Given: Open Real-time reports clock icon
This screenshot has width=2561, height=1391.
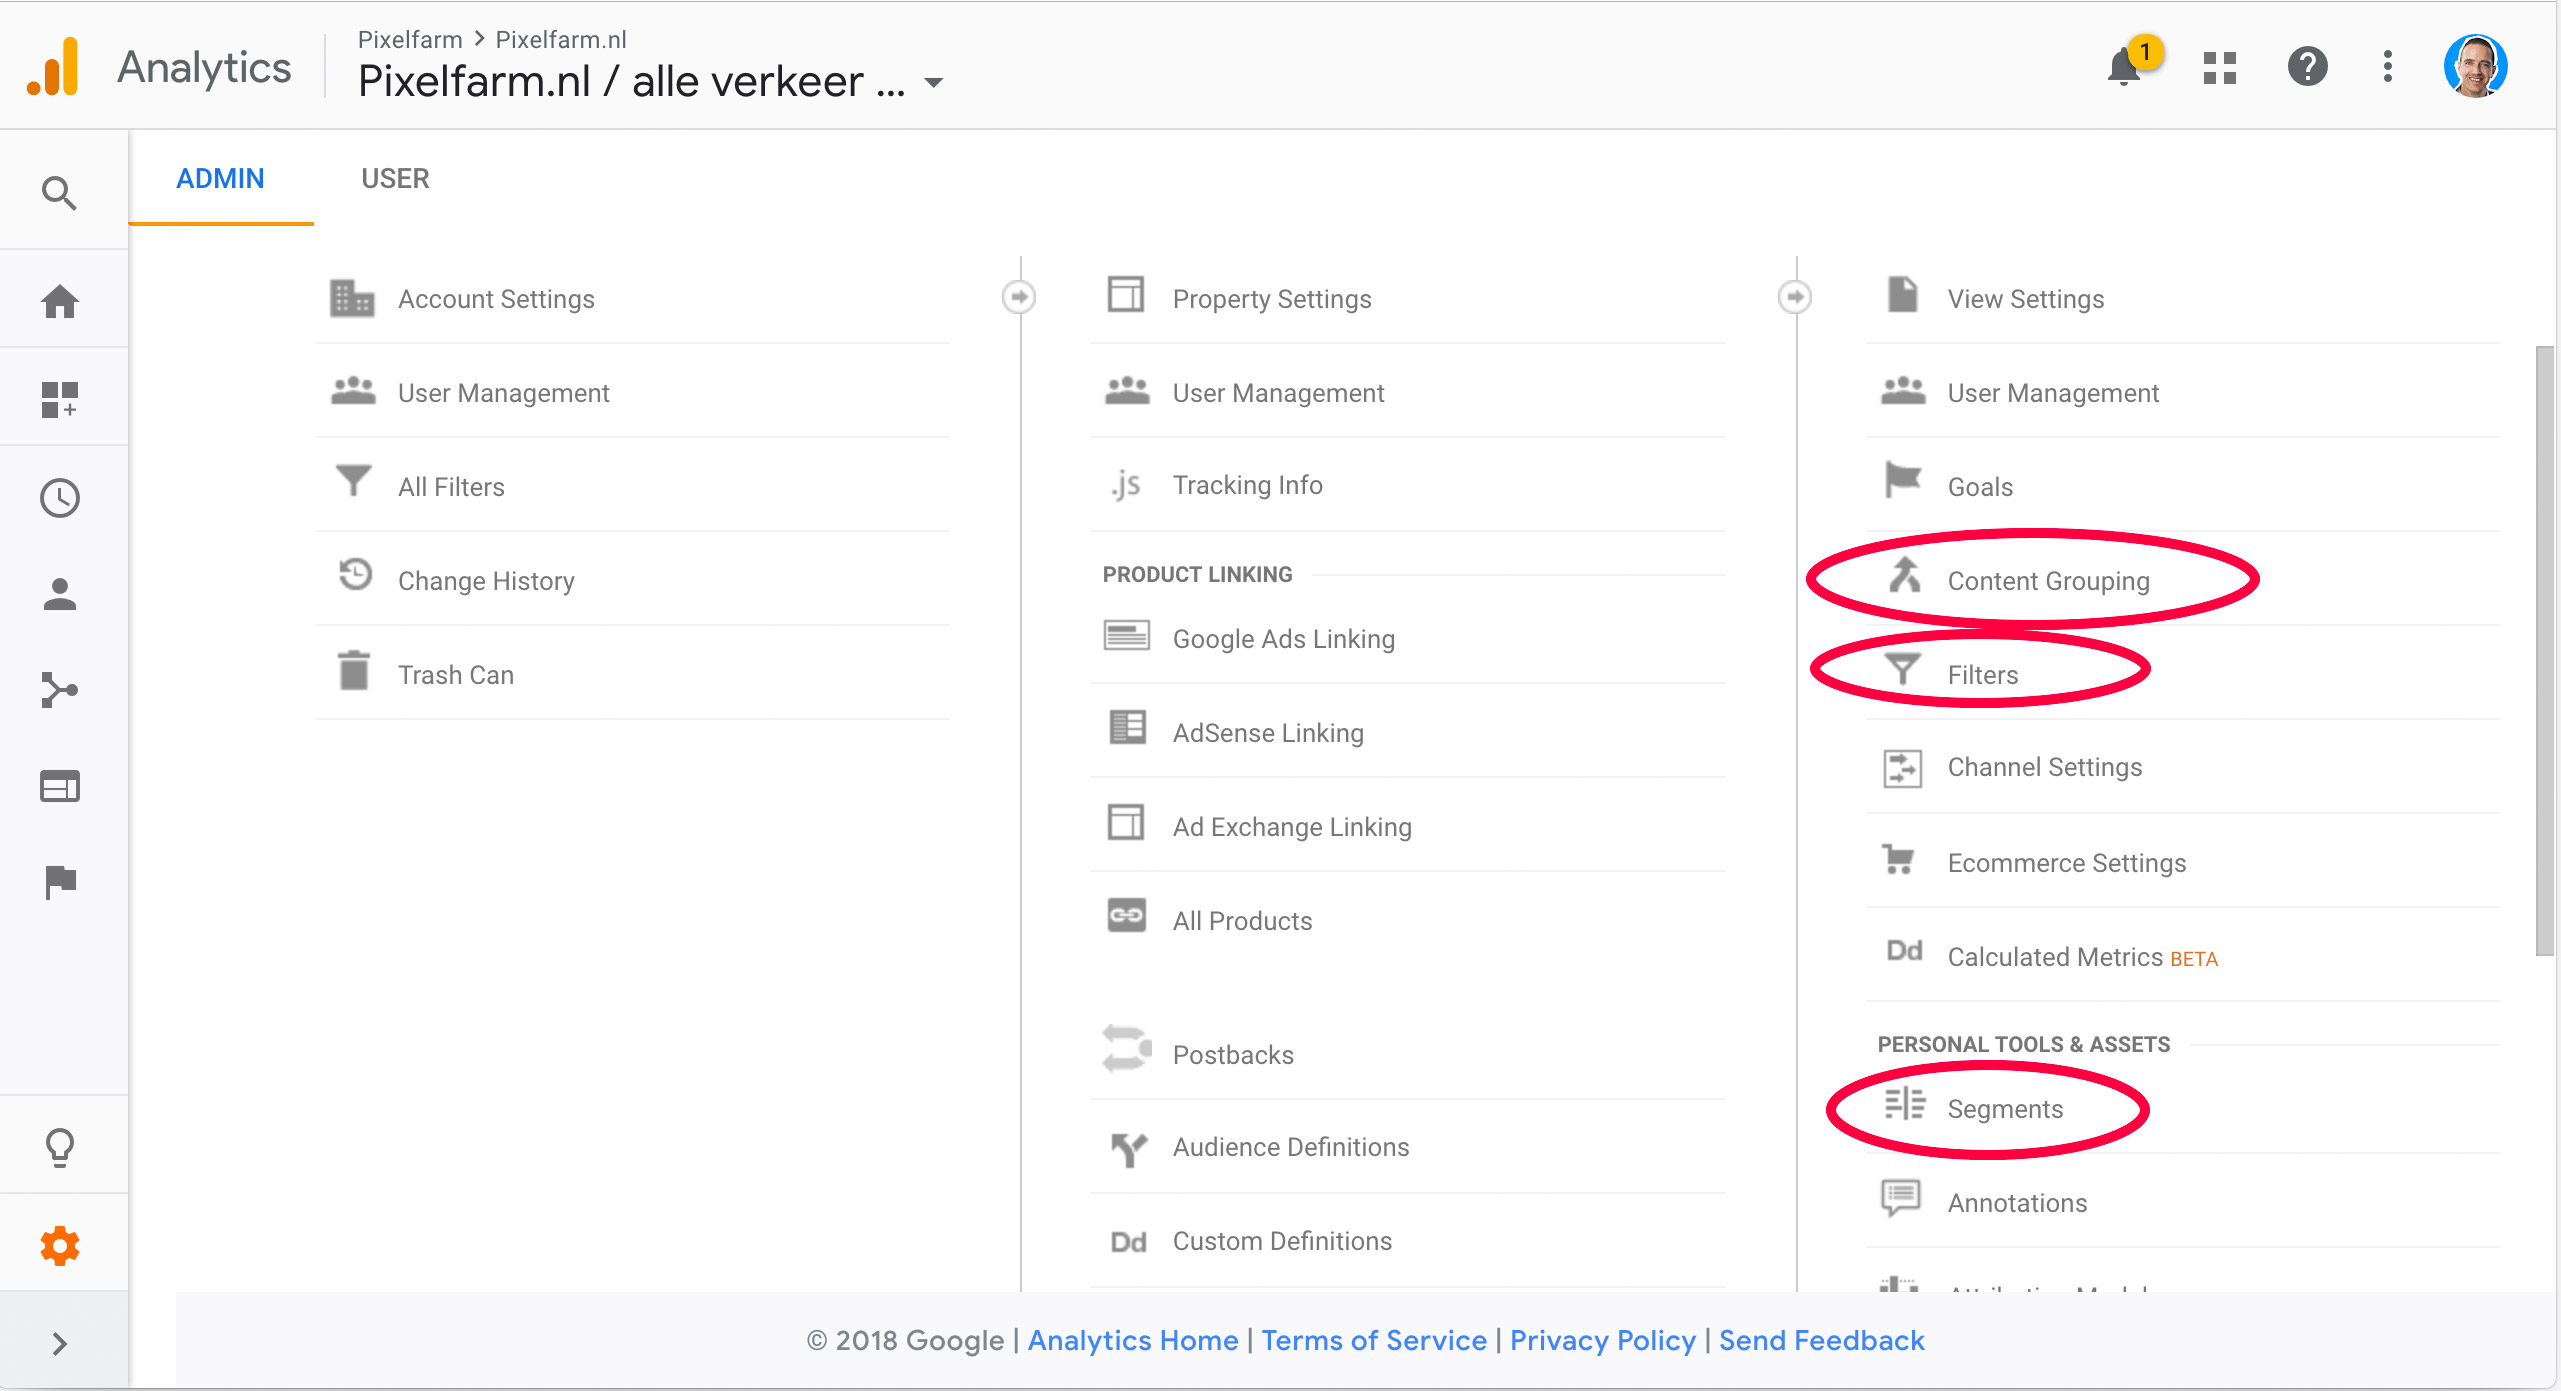Looking at the screenshot, I should coord(59,497).
